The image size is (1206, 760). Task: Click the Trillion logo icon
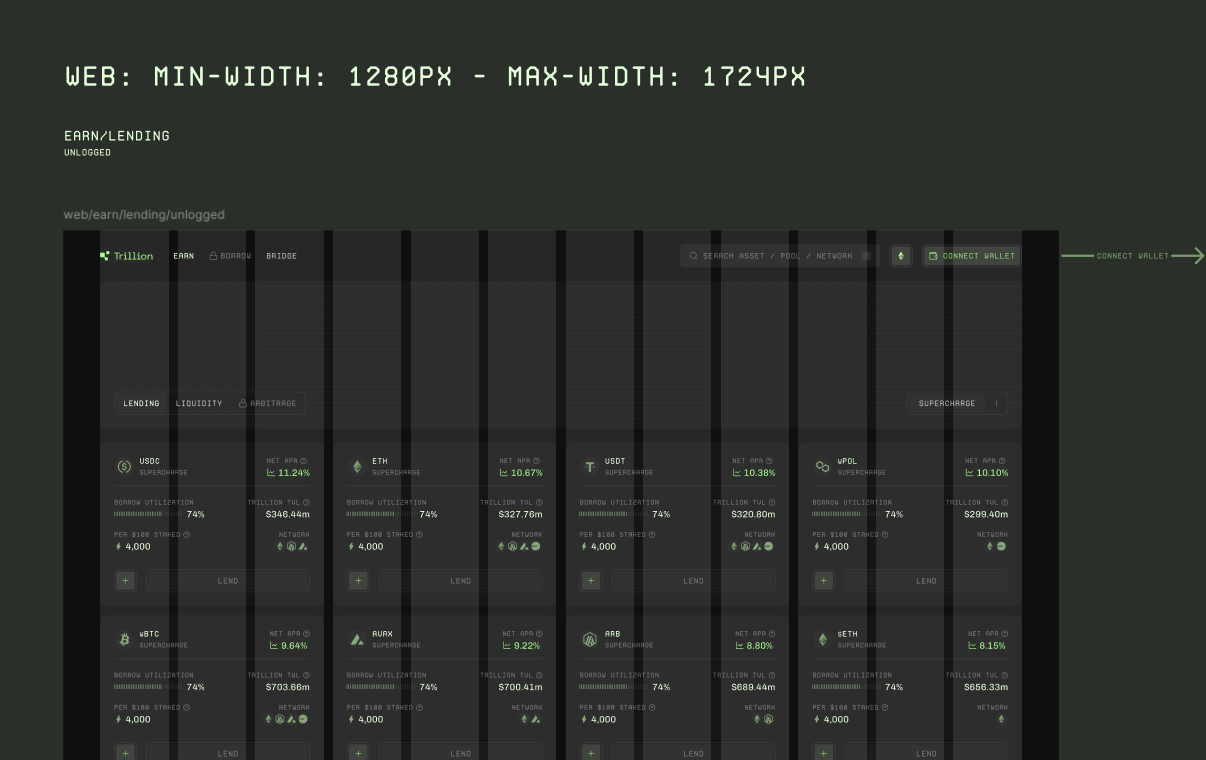click(105, 256)
